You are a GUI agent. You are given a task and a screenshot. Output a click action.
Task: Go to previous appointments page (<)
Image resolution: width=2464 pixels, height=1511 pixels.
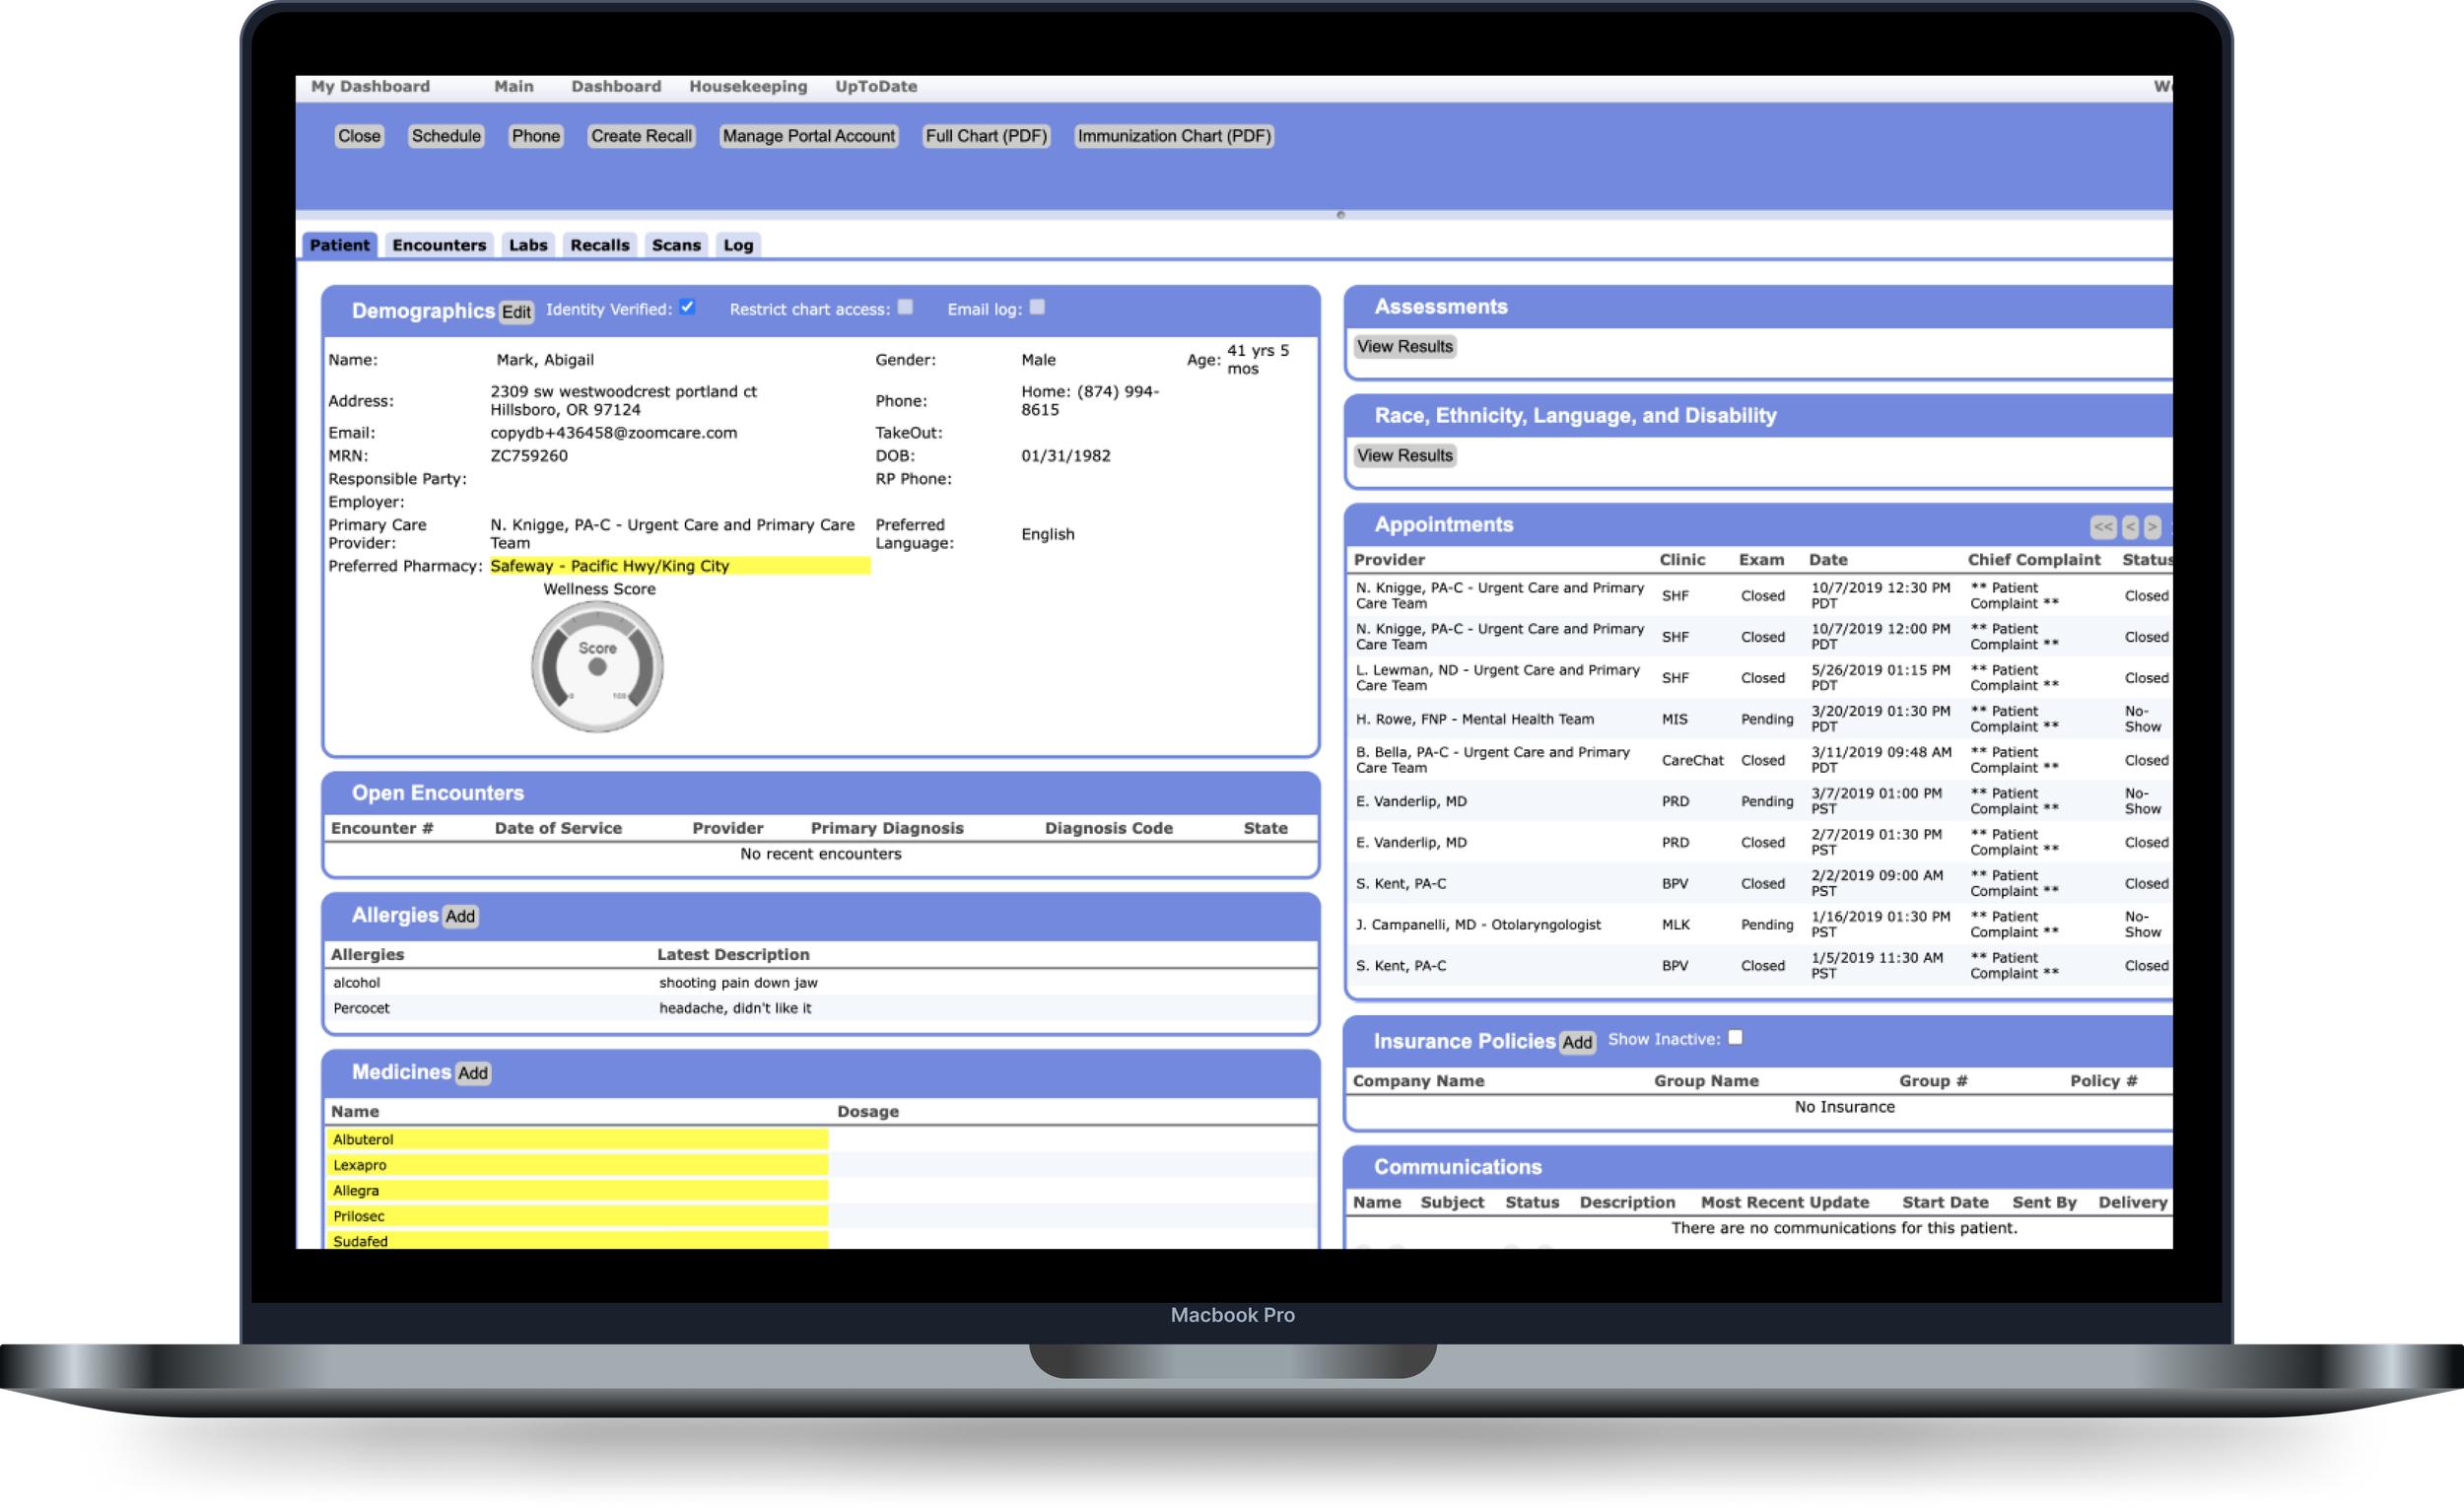coord(2130,527)
